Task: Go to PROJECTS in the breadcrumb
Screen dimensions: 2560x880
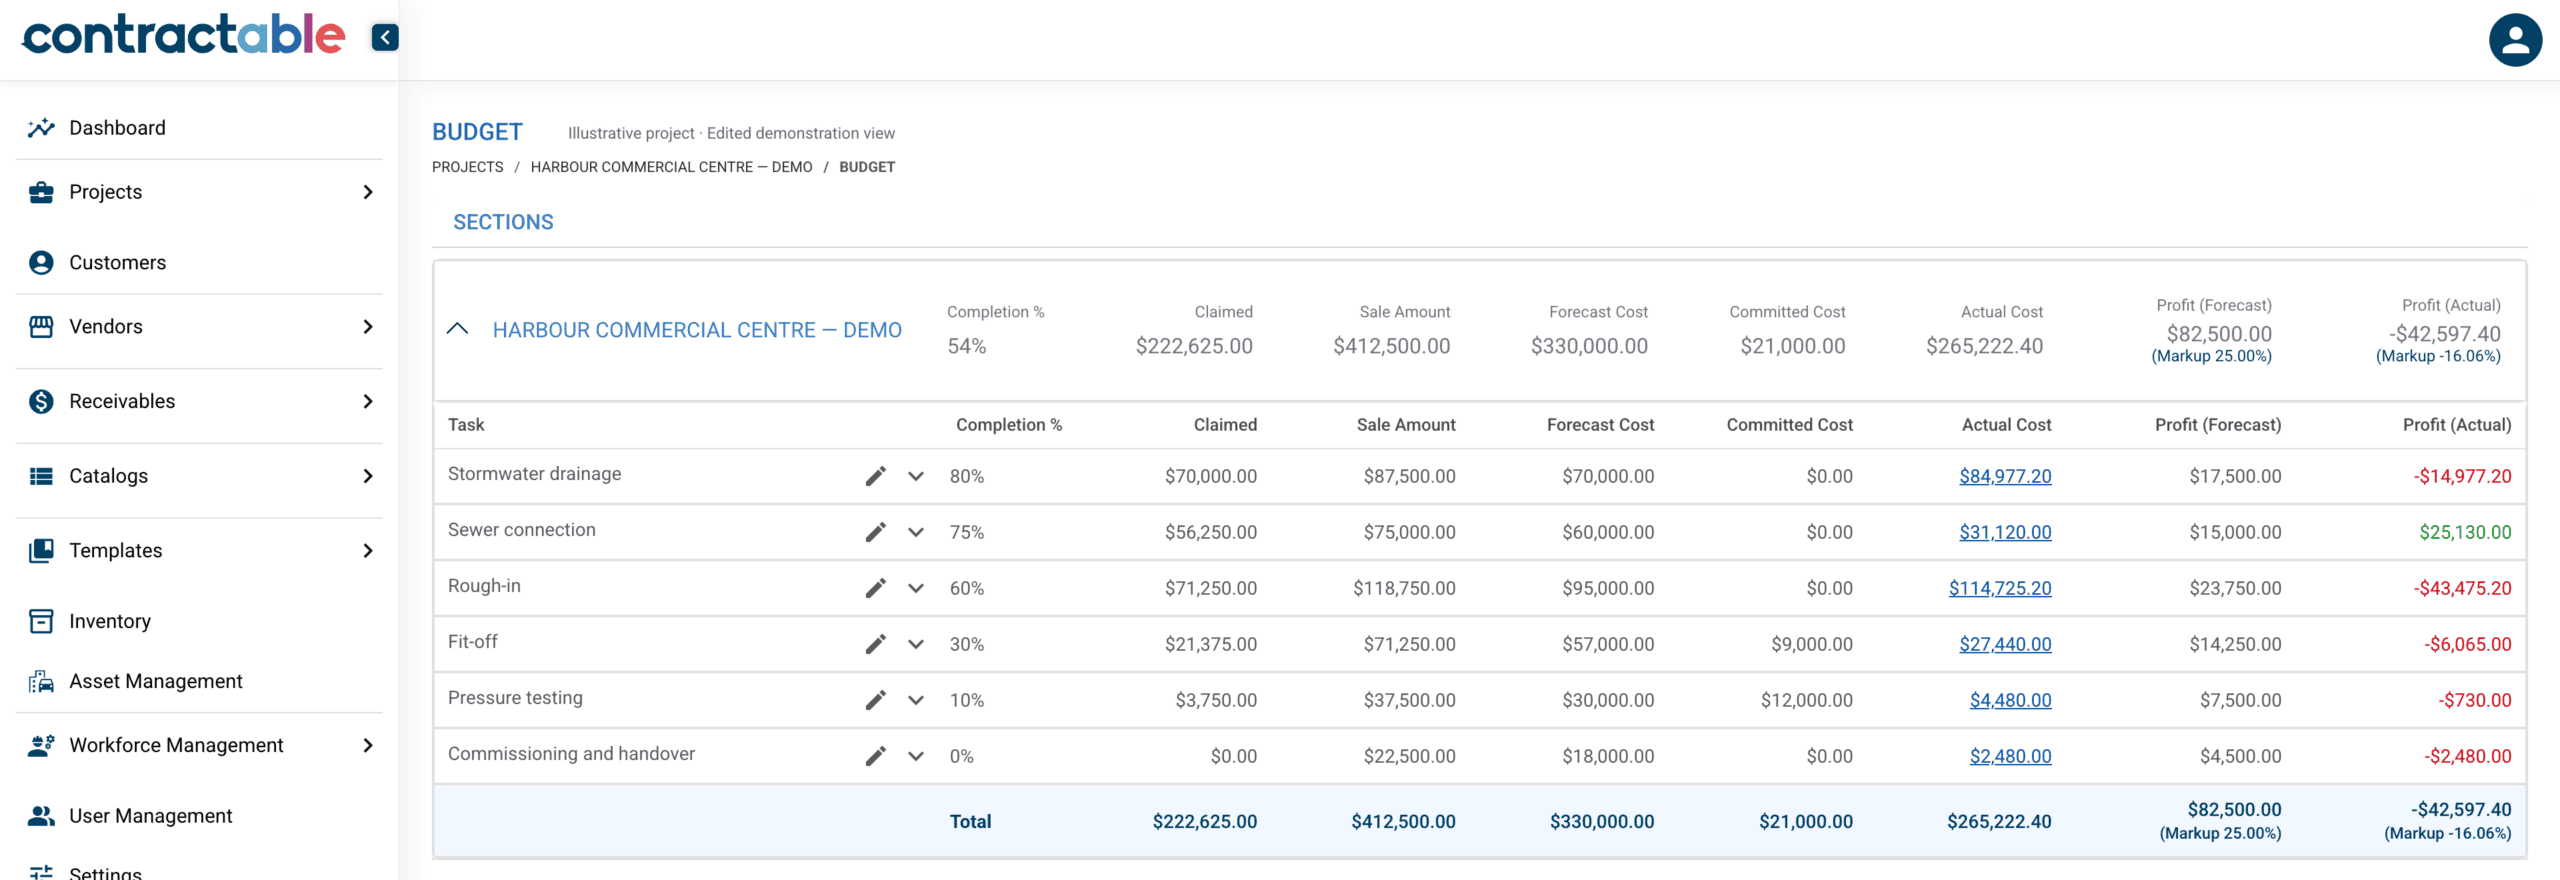Action: [468, 167]
